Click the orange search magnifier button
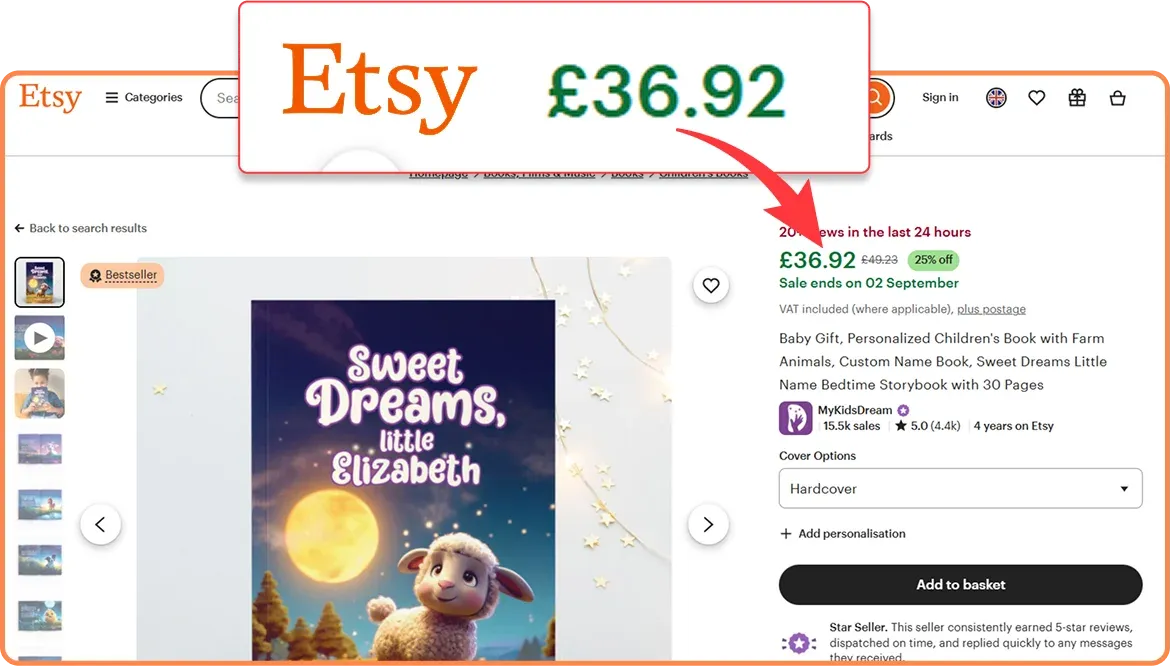Image resolution: width=1171 pixels, height=666 pixels. pyautogui.click(x=879, y=97)
